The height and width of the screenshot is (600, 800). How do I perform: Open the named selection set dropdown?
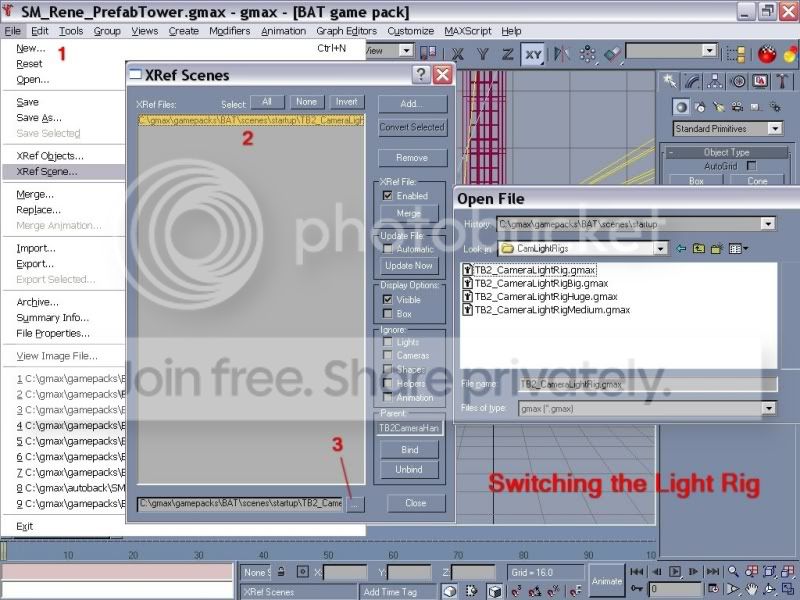click(709, 50)
